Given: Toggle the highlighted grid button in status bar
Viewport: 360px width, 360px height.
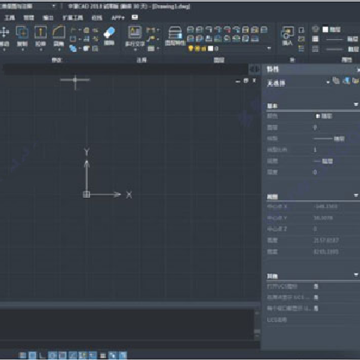Looking at the screenshot, I should [32, 355].
